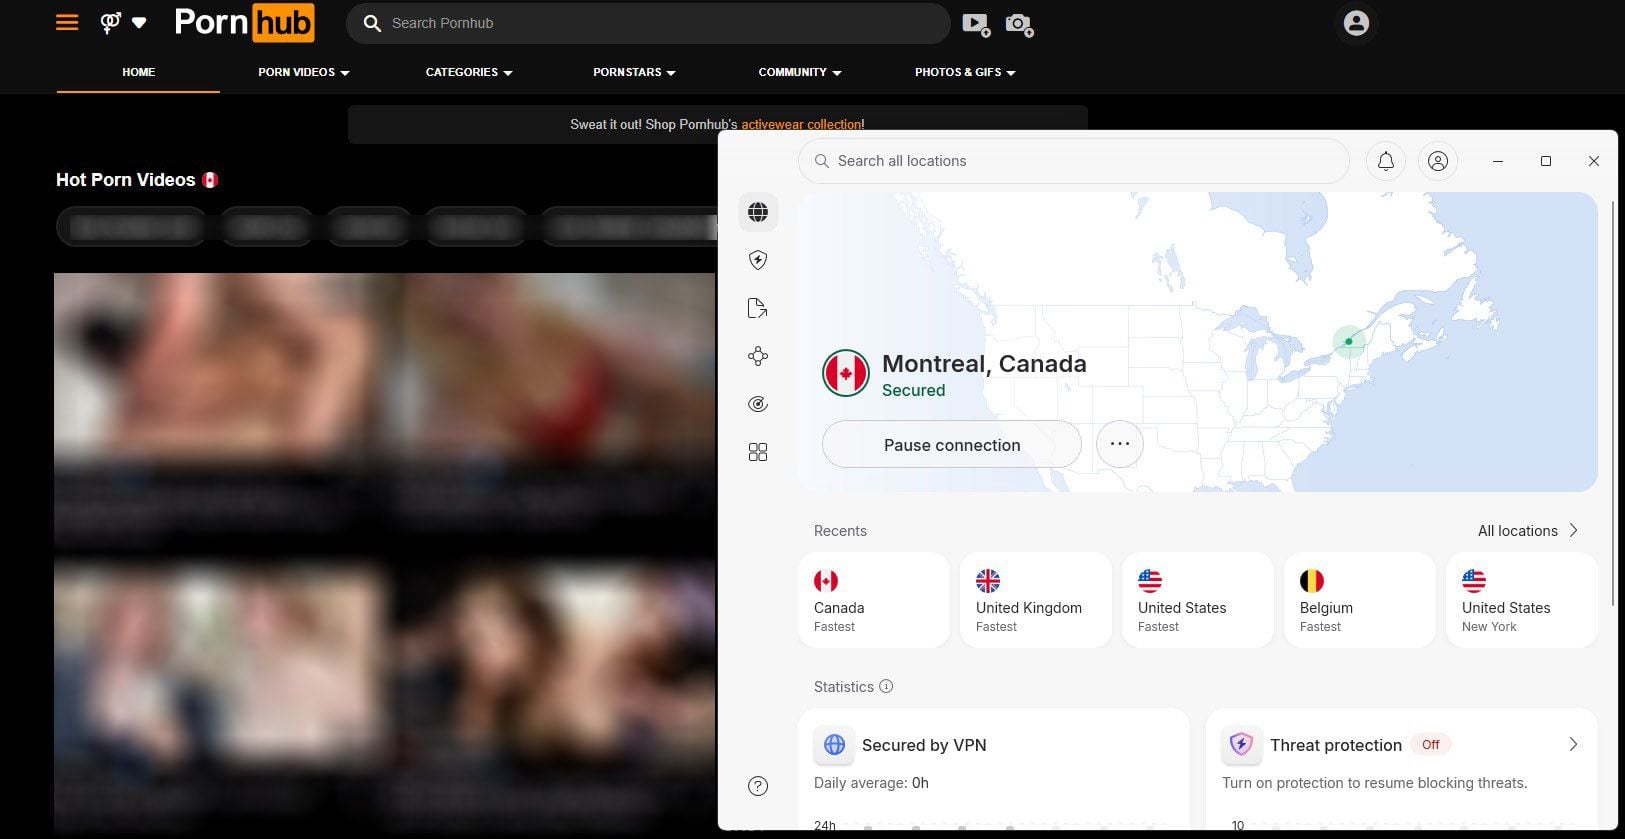This screenshot has height=839, width=1625.
Task: Click the "Secured" status text
Action: click(913, 391)
